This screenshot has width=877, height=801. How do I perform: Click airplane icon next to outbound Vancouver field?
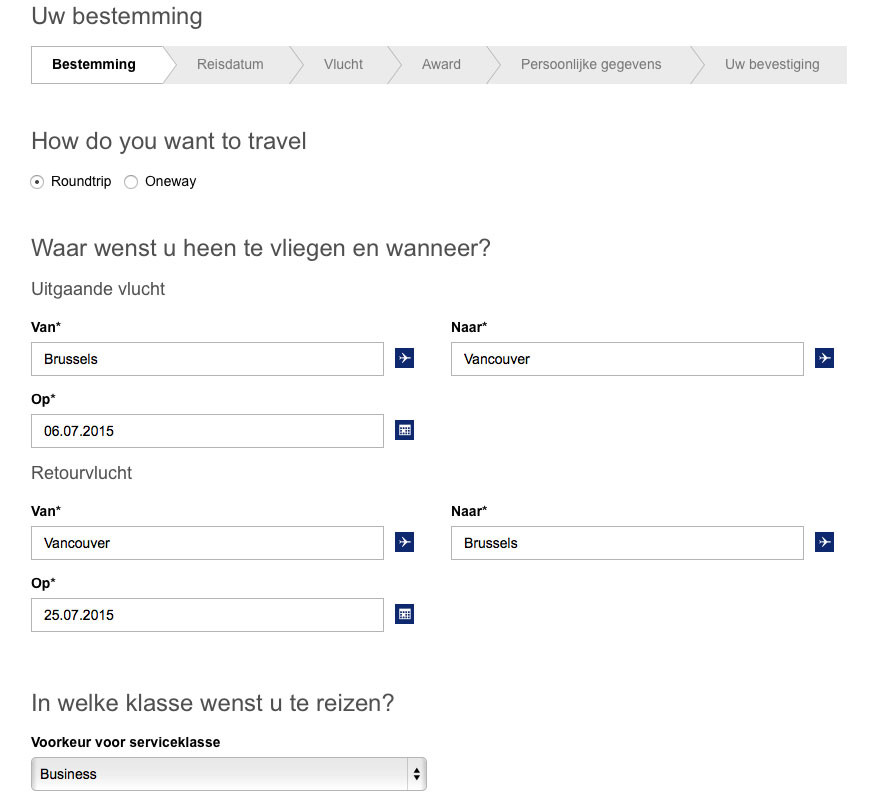point(824,358)
